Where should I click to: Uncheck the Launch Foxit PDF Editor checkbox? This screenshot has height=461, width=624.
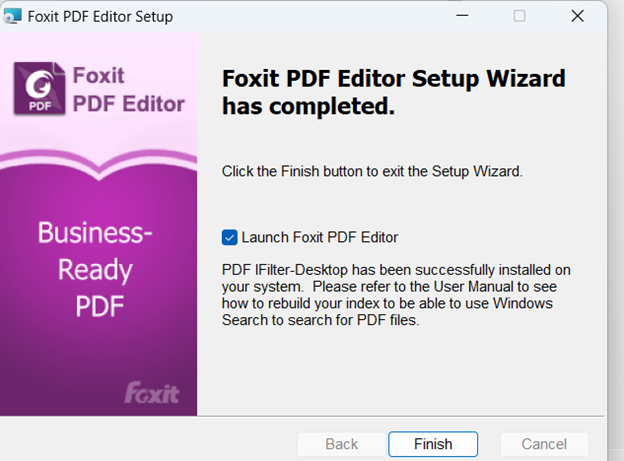(230, 238)
